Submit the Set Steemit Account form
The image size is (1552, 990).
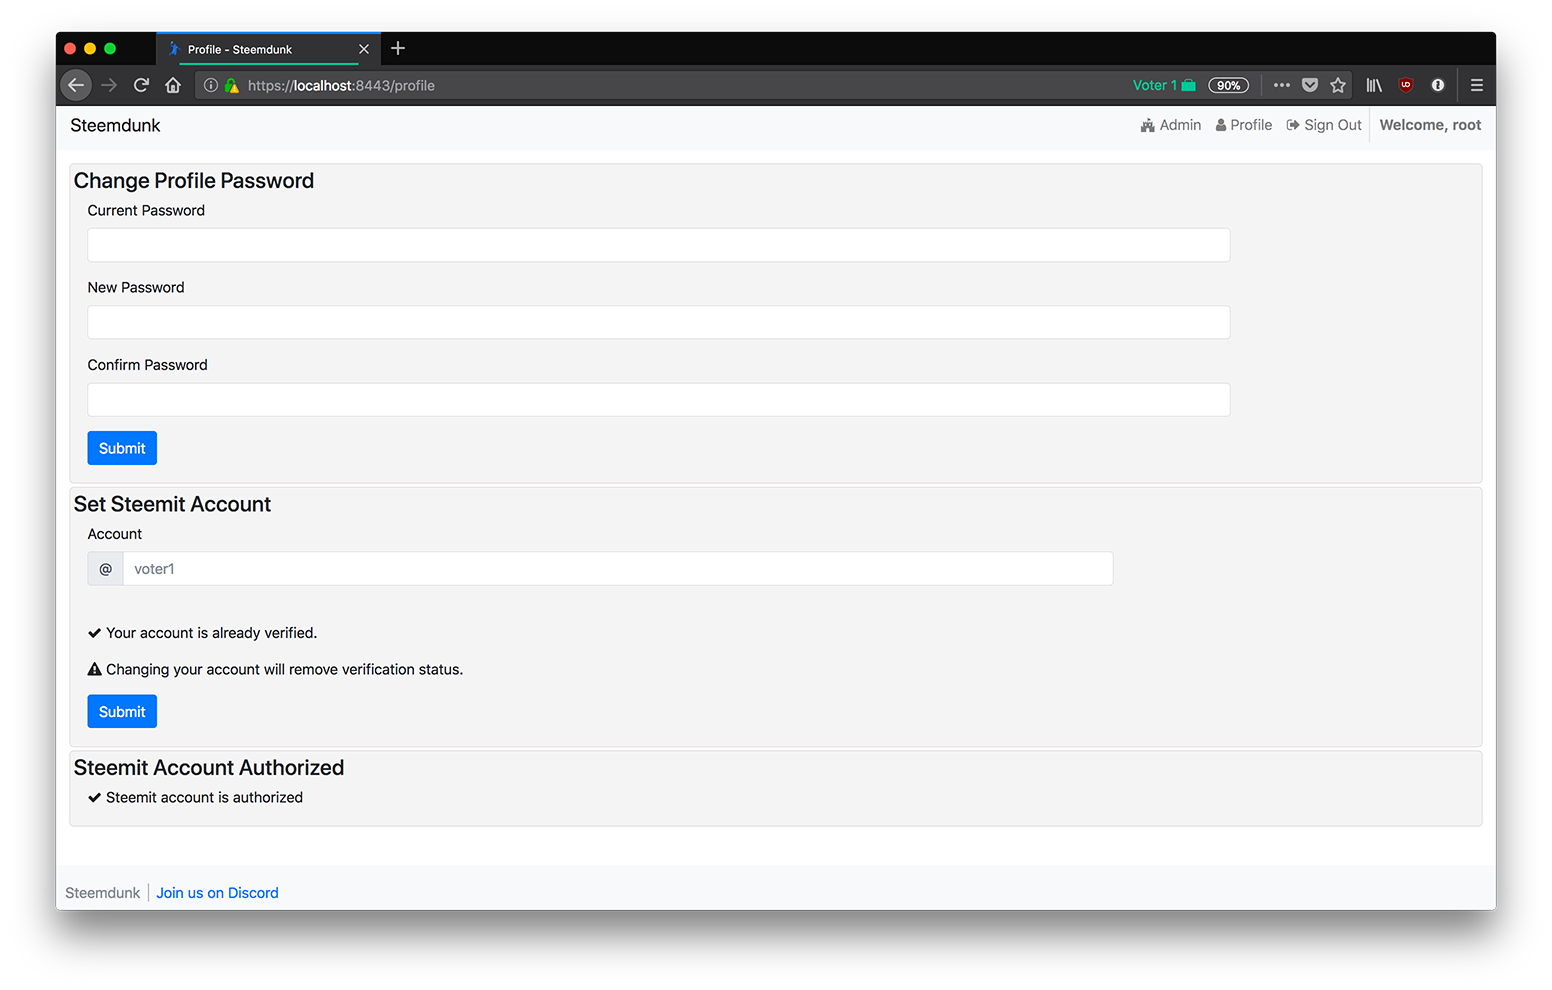point(122,712)
